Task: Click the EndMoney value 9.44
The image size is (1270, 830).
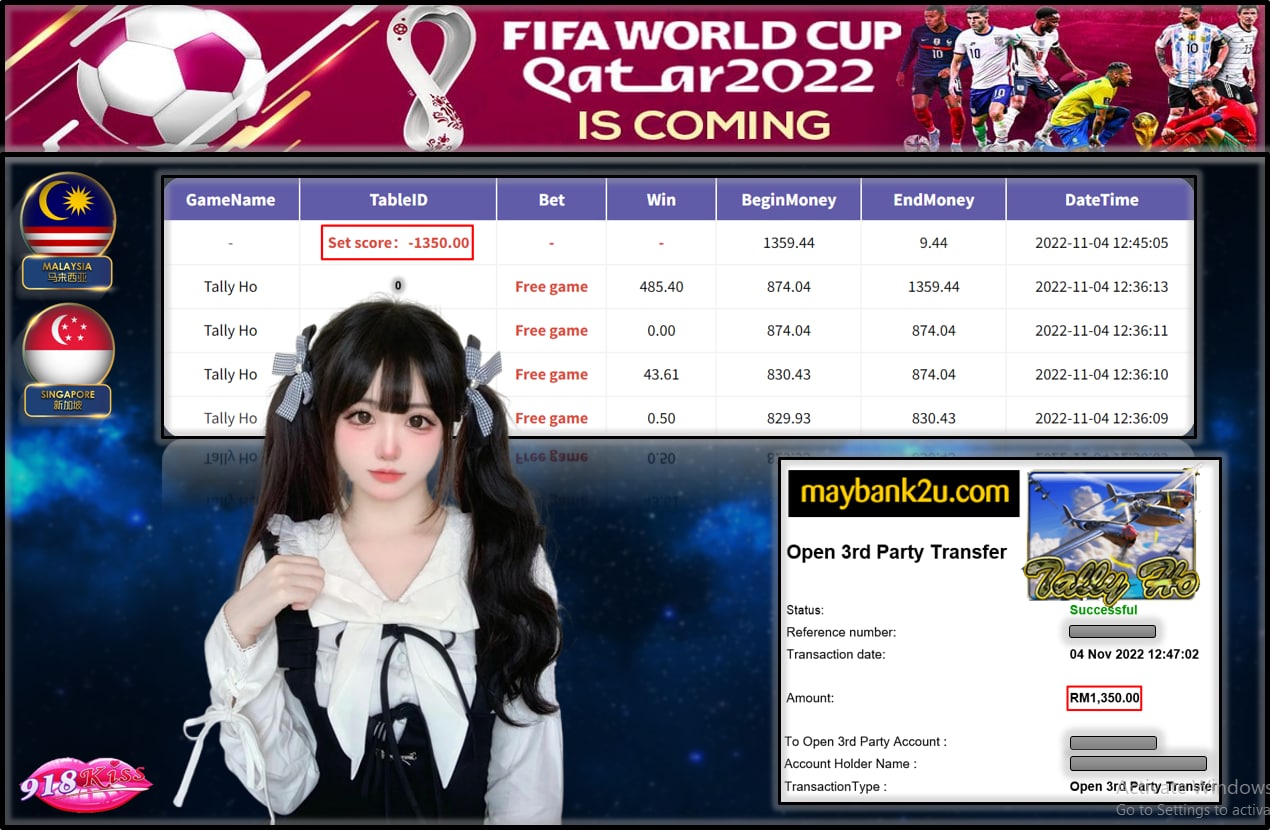Action: point(934,243)
